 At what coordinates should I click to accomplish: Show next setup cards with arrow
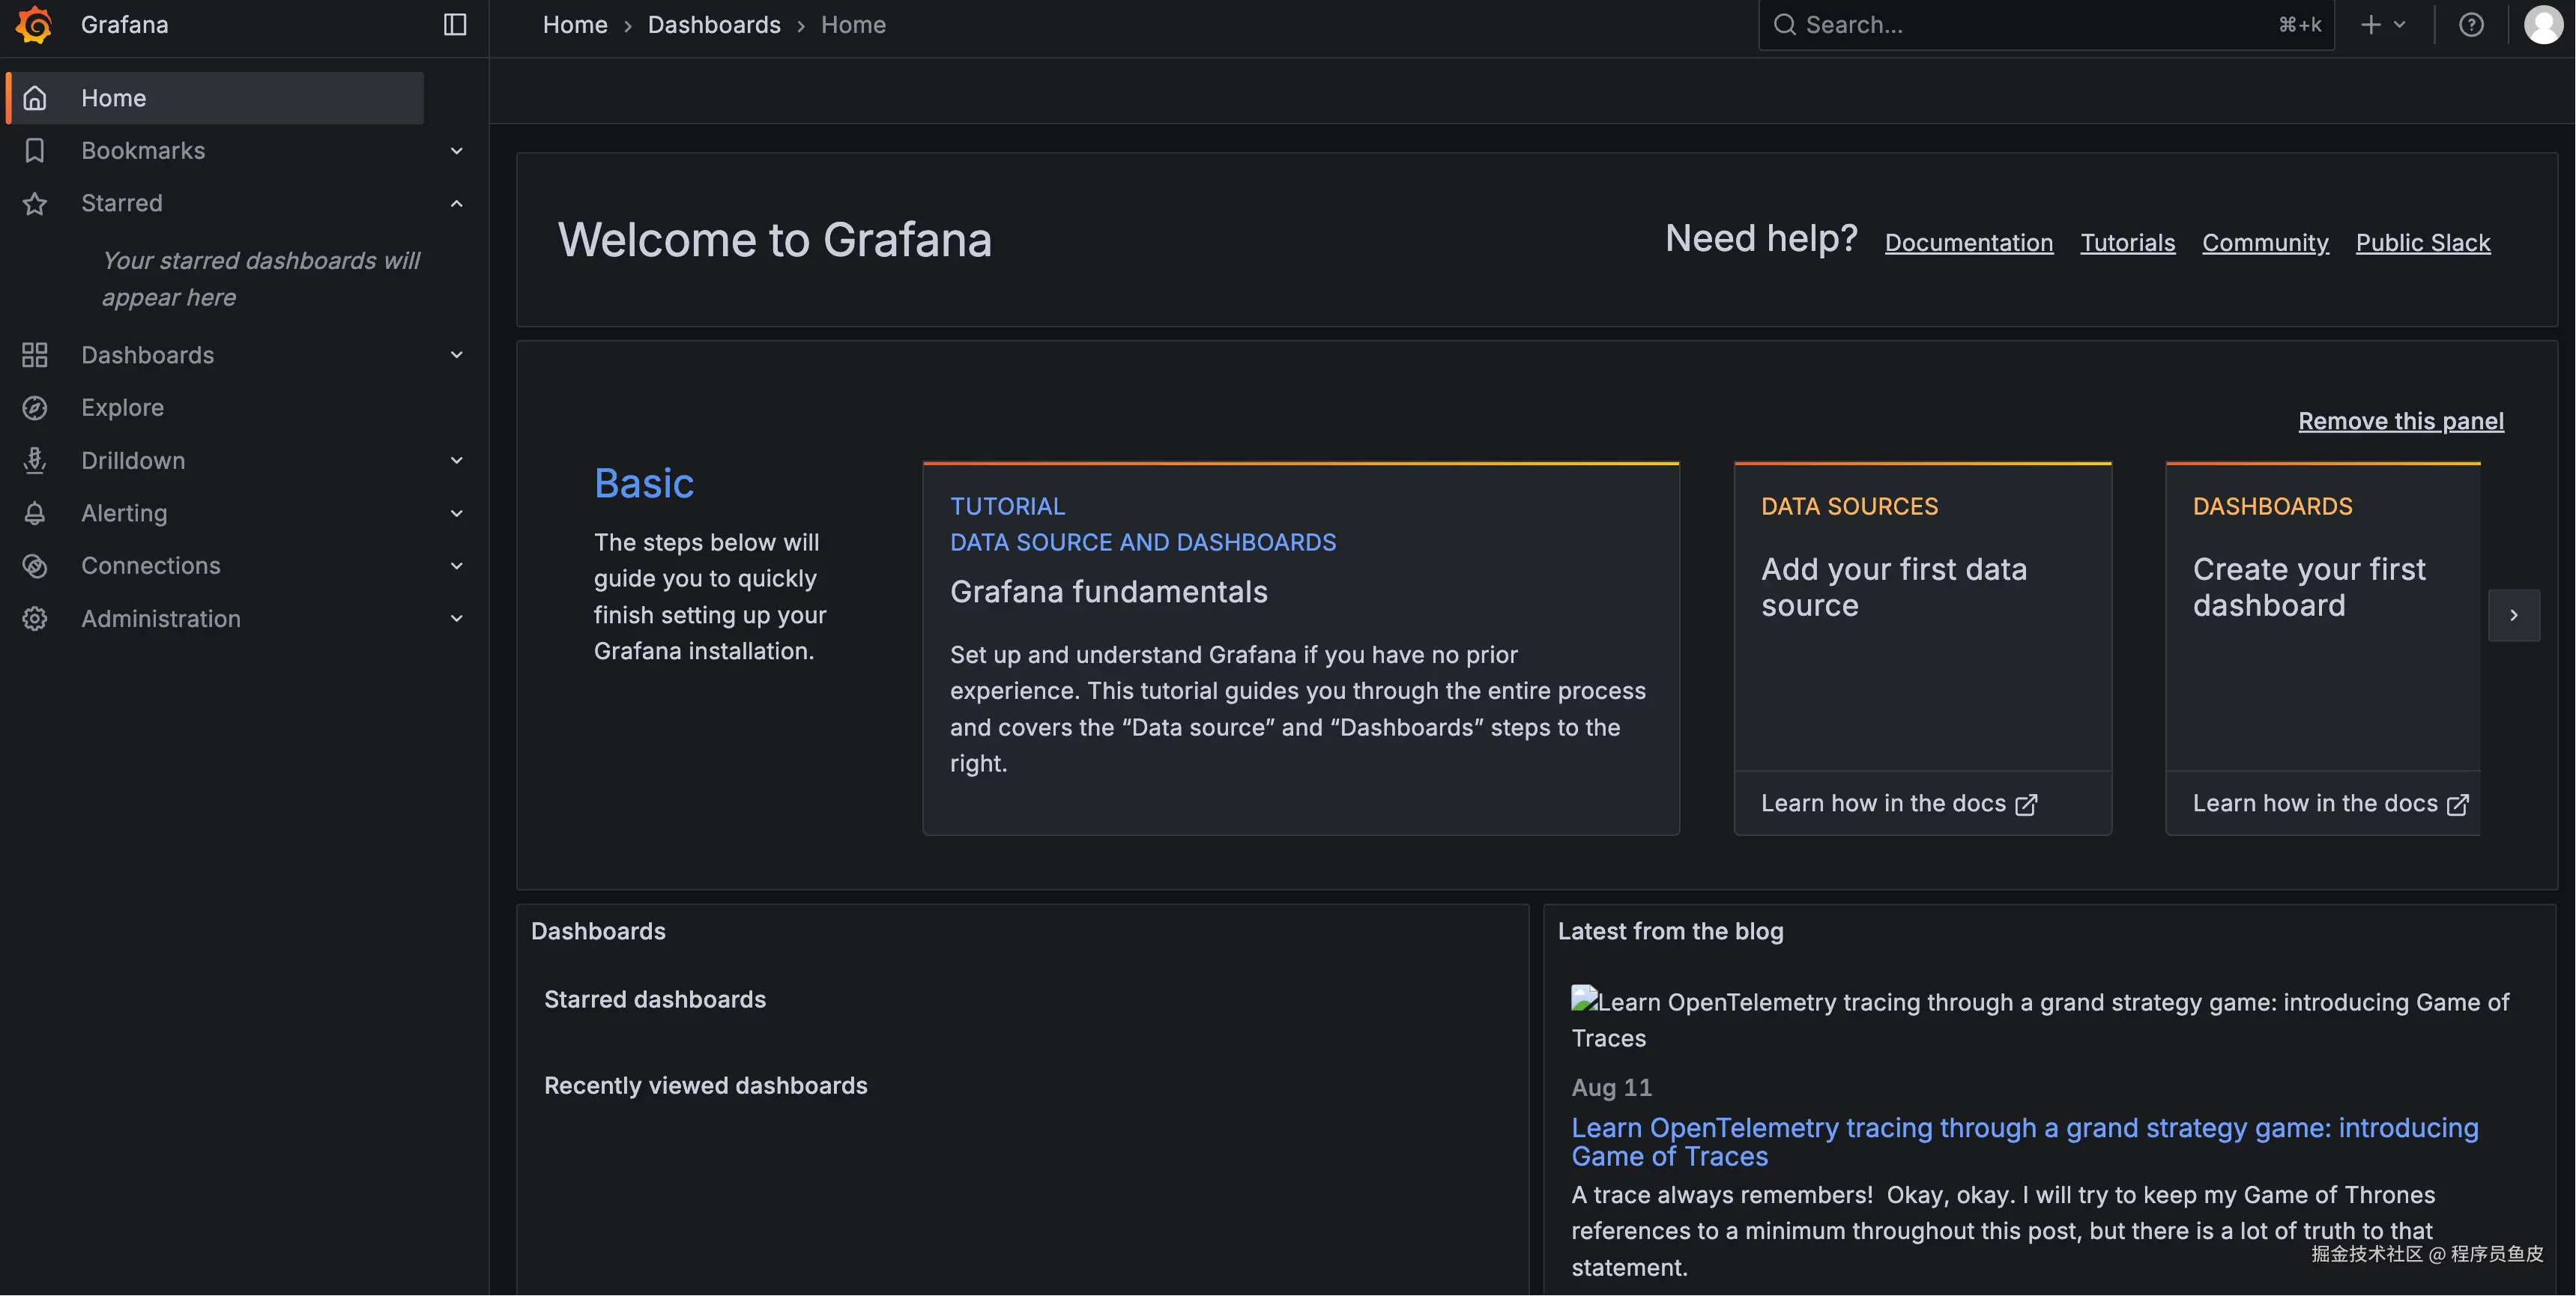(2513, 616)
